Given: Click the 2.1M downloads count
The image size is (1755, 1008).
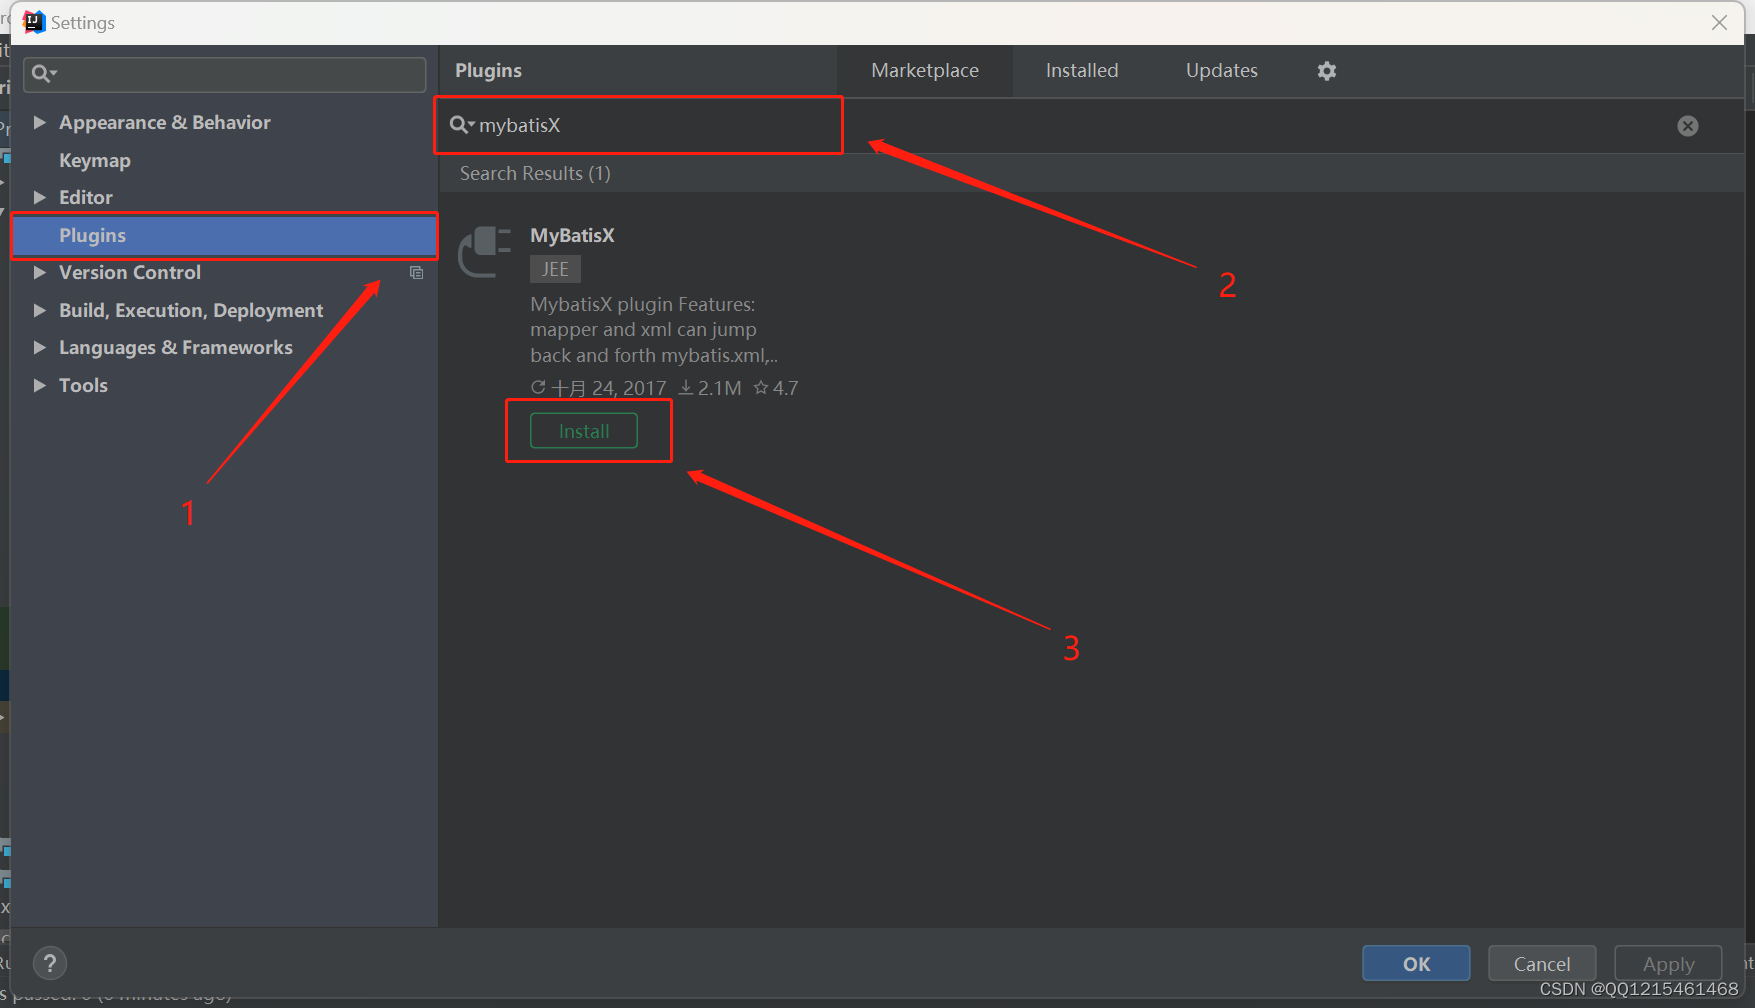Looking at the screenshot, I should (710, 388).
